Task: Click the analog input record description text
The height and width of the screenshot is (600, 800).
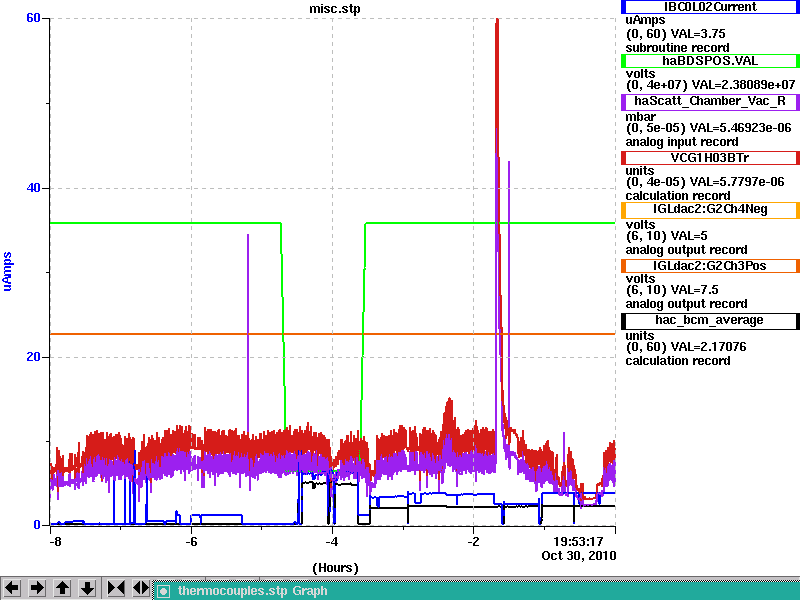Action: (682, 142)
